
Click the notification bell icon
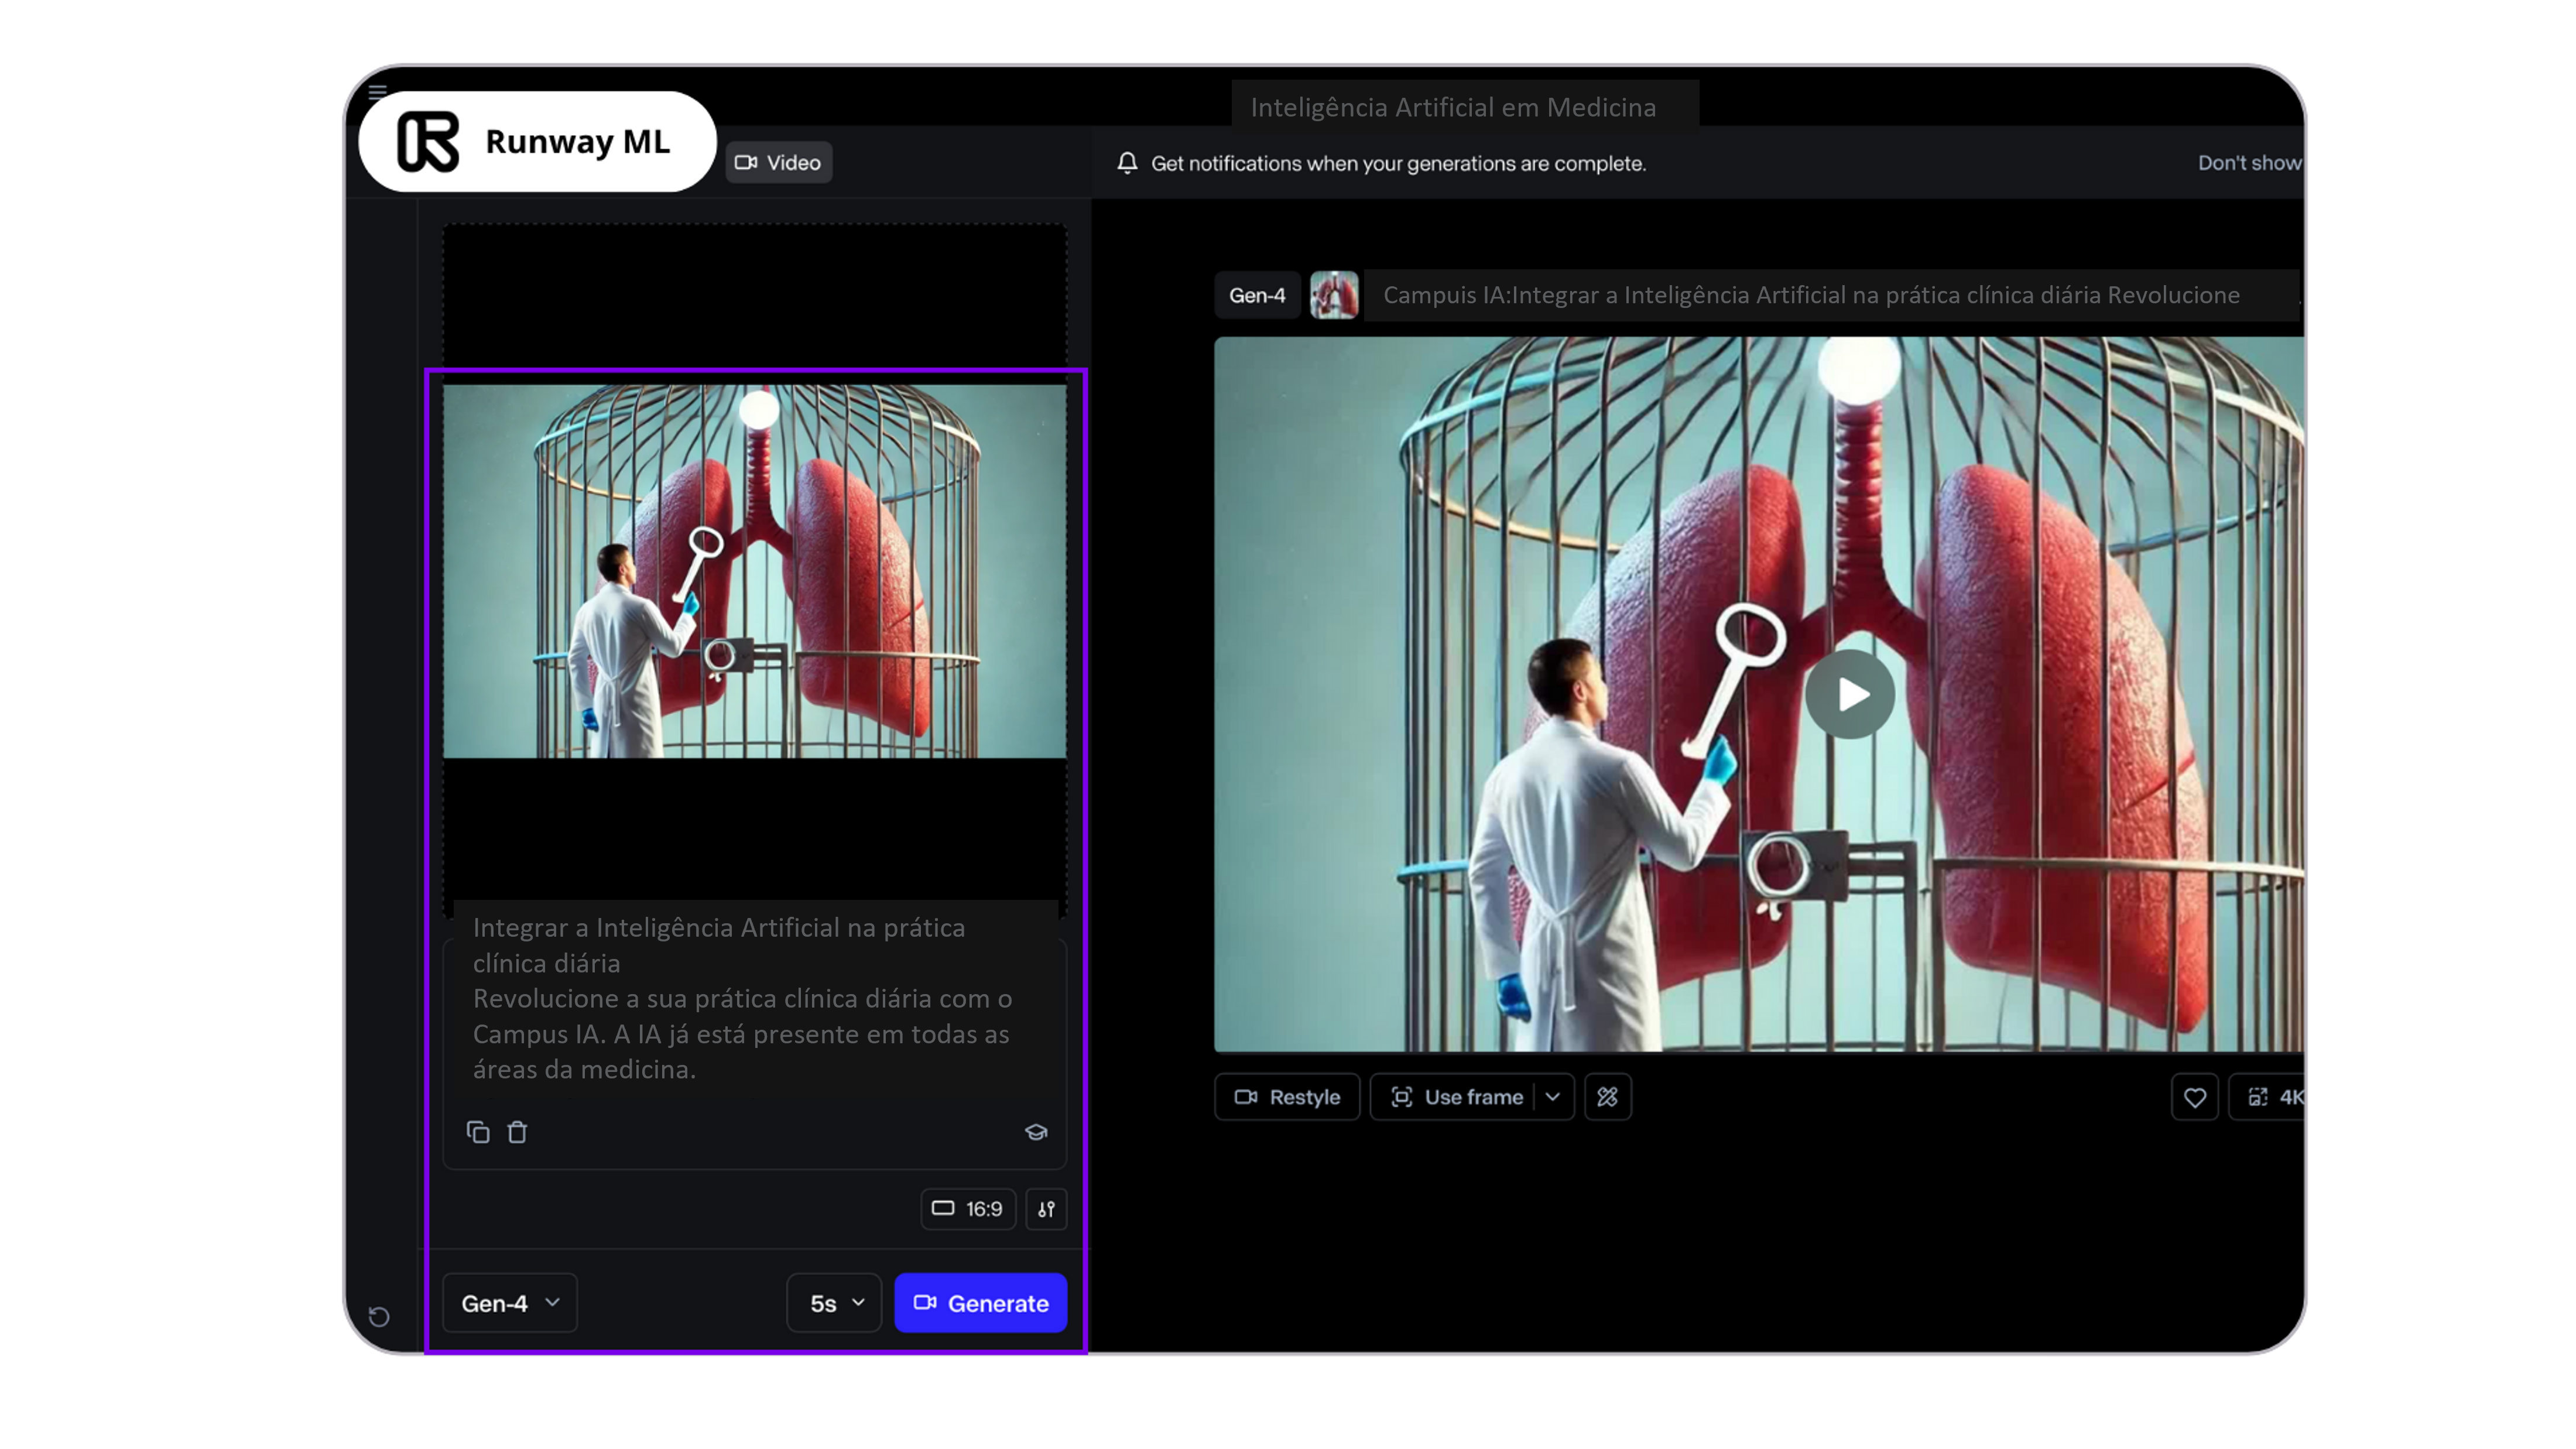1127,163
